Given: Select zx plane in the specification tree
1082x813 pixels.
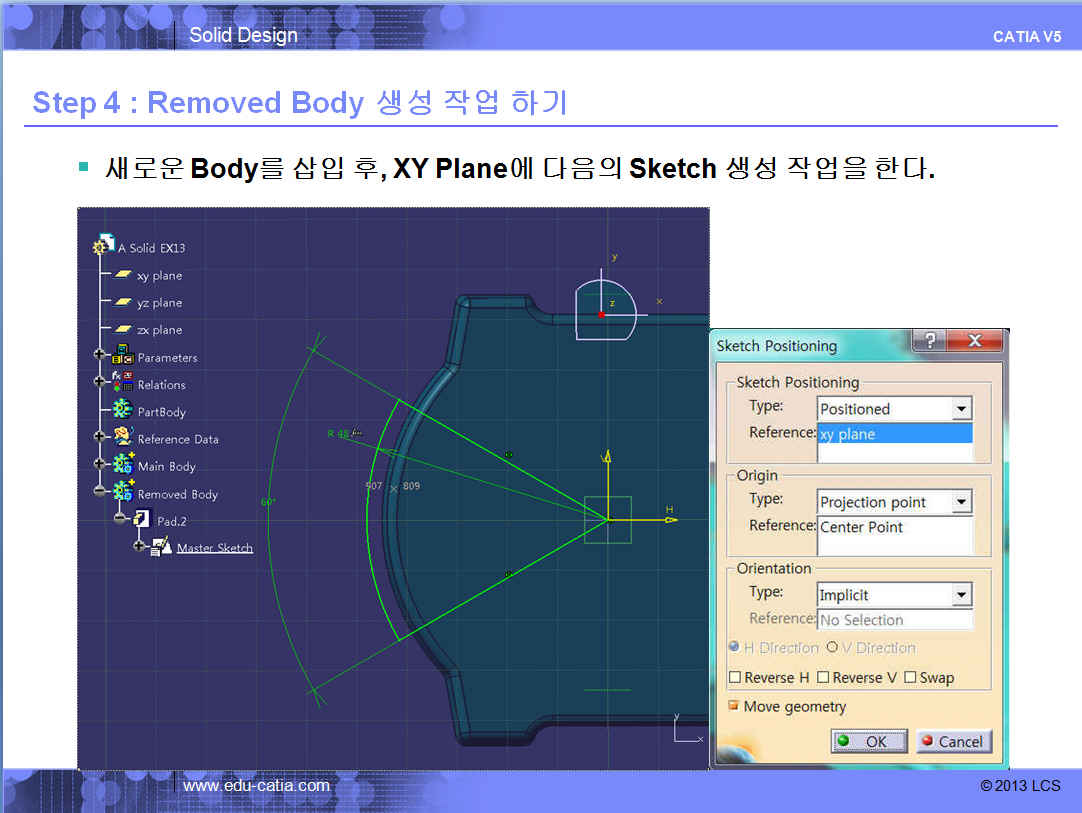Looking at the screenshot, I should (159, 330).
